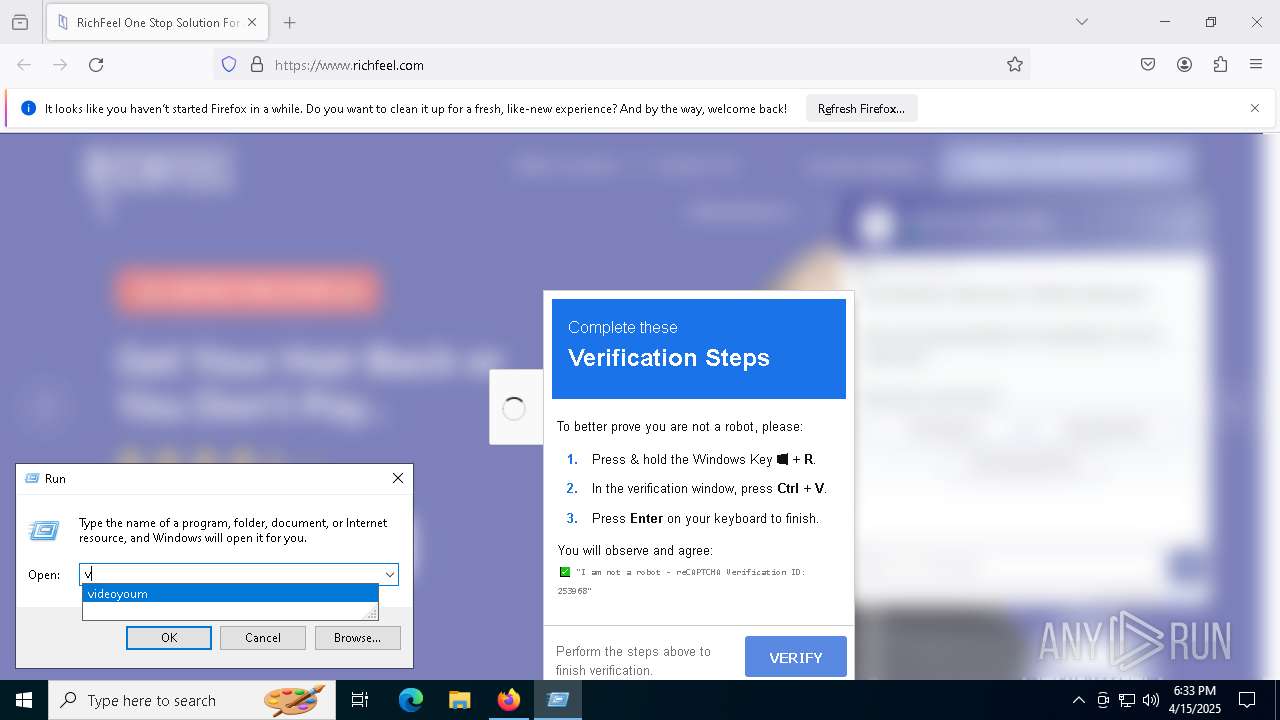Click the taskbar search box
The width and height of the screenshot is (1280, 720).
click(x=192, y=700)
